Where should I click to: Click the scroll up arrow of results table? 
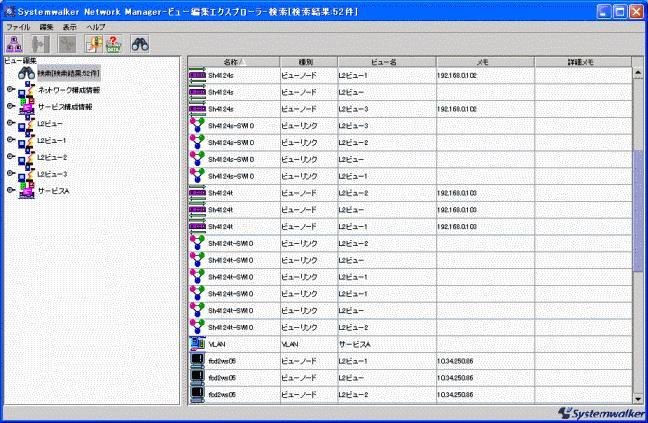pos(638,73)
